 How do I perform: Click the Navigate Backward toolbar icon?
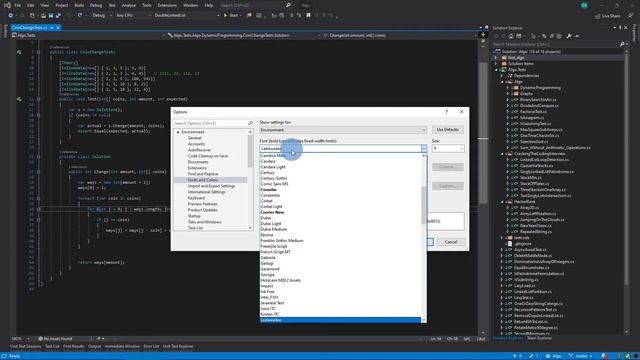point(10,16)
